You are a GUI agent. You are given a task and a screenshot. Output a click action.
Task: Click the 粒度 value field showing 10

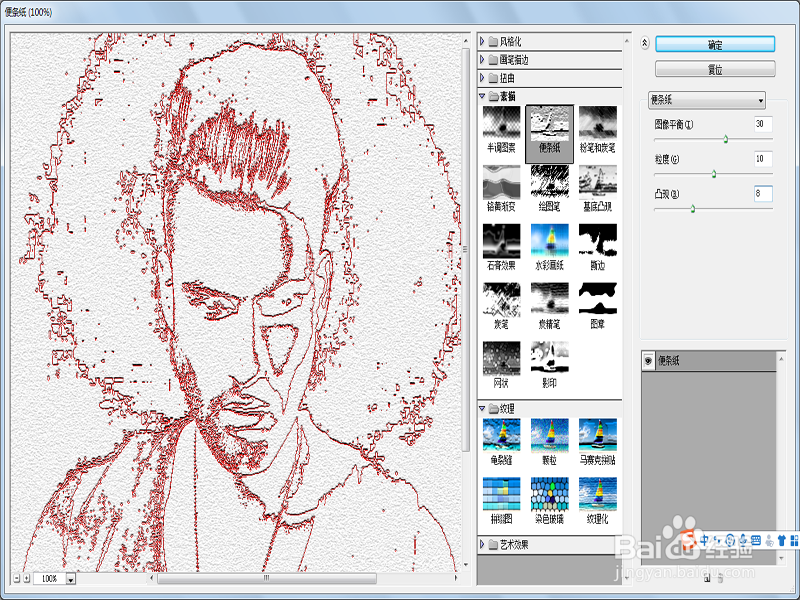pos(763,159)
